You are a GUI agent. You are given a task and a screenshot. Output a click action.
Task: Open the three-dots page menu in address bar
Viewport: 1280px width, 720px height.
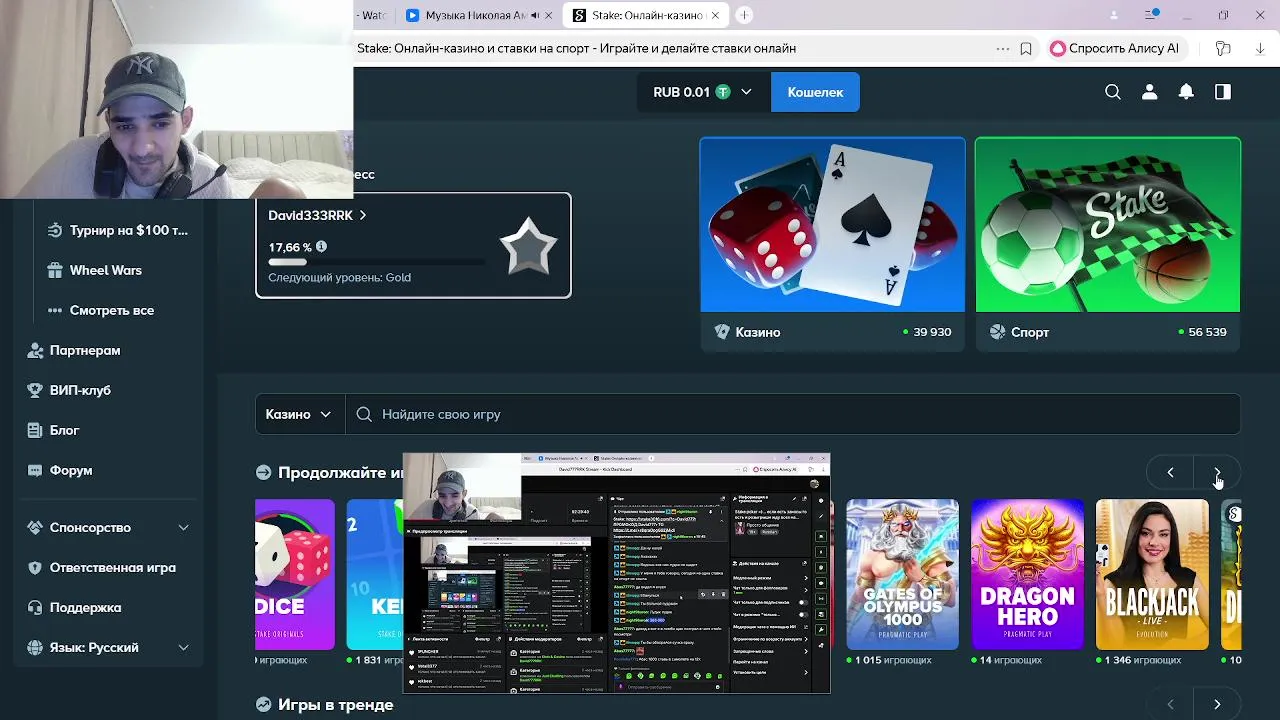[x=1003, y=48]
